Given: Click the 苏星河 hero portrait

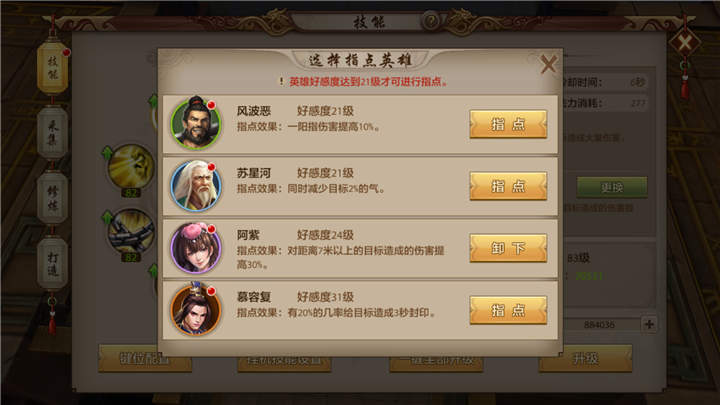Looking at the screenshot, I should [196, 186].
